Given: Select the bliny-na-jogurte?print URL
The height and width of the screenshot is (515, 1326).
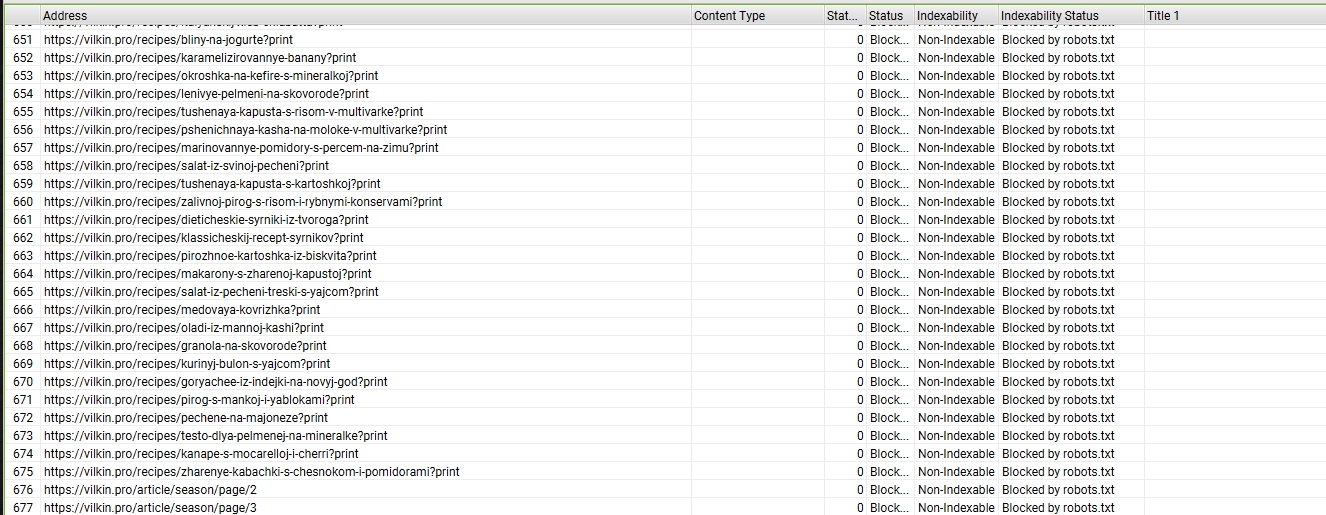Looking at the screenshot, I should click(169, 40).
